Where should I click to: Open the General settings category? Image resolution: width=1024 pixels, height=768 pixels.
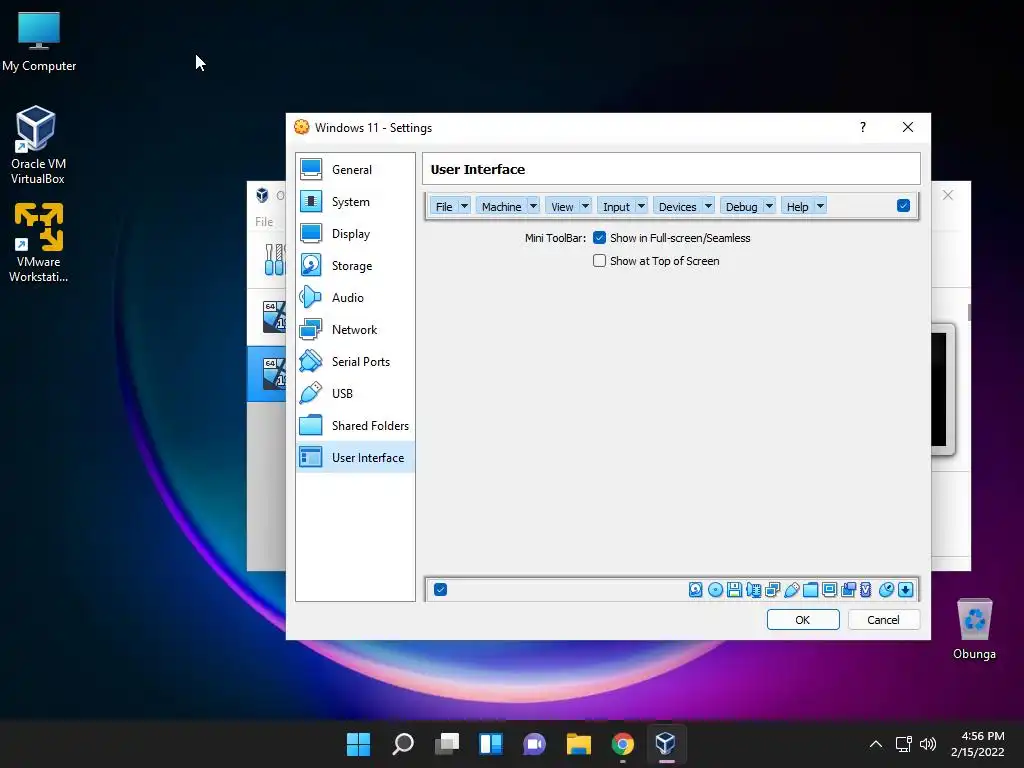point(355,170)
